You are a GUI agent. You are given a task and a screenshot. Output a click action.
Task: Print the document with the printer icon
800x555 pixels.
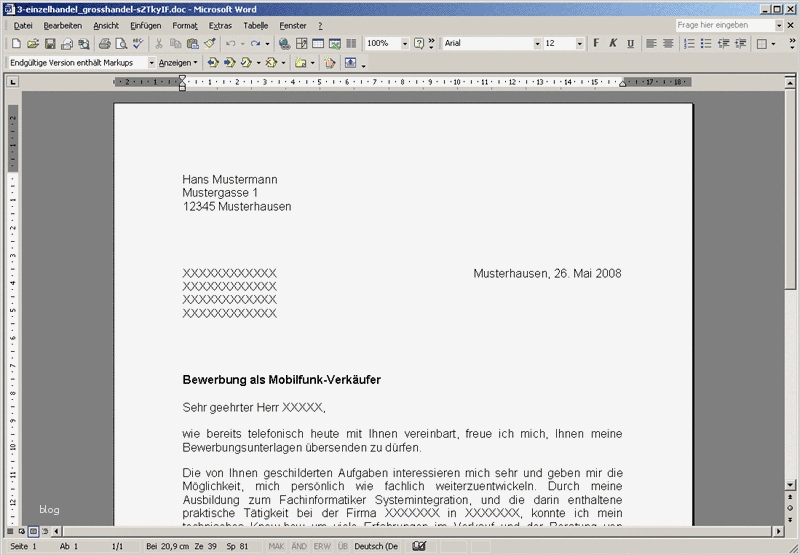point(105,44)
